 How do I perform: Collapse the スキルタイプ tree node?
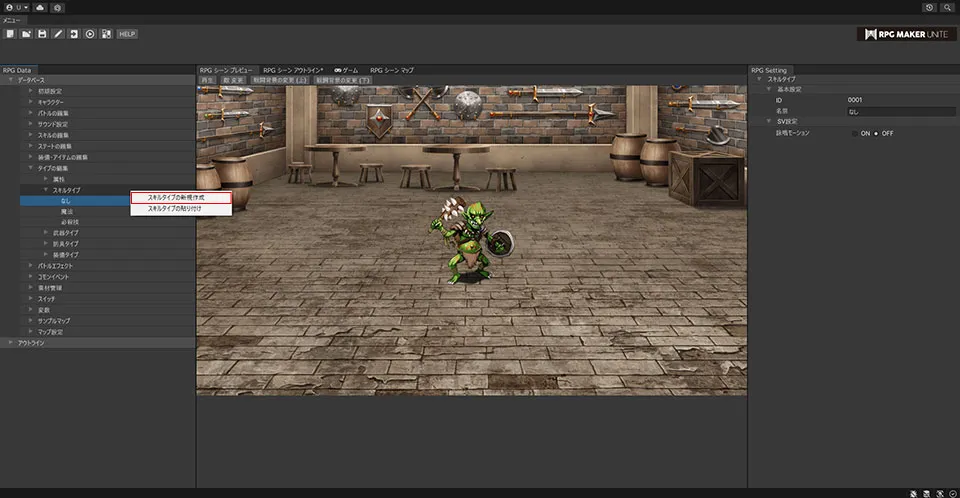pos(45,189)
